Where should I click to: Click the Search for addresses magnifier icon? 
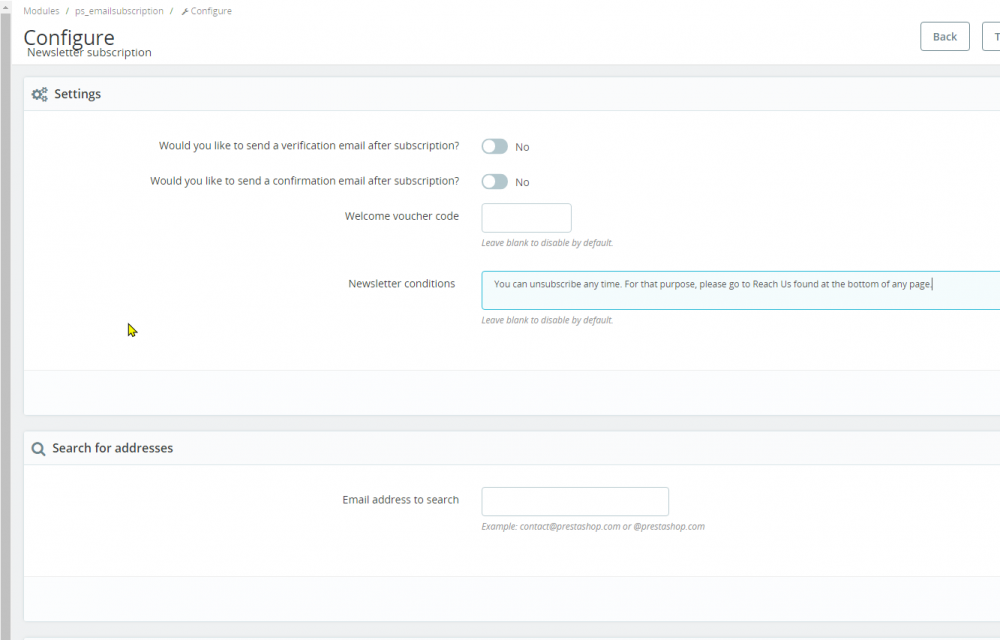38,449
